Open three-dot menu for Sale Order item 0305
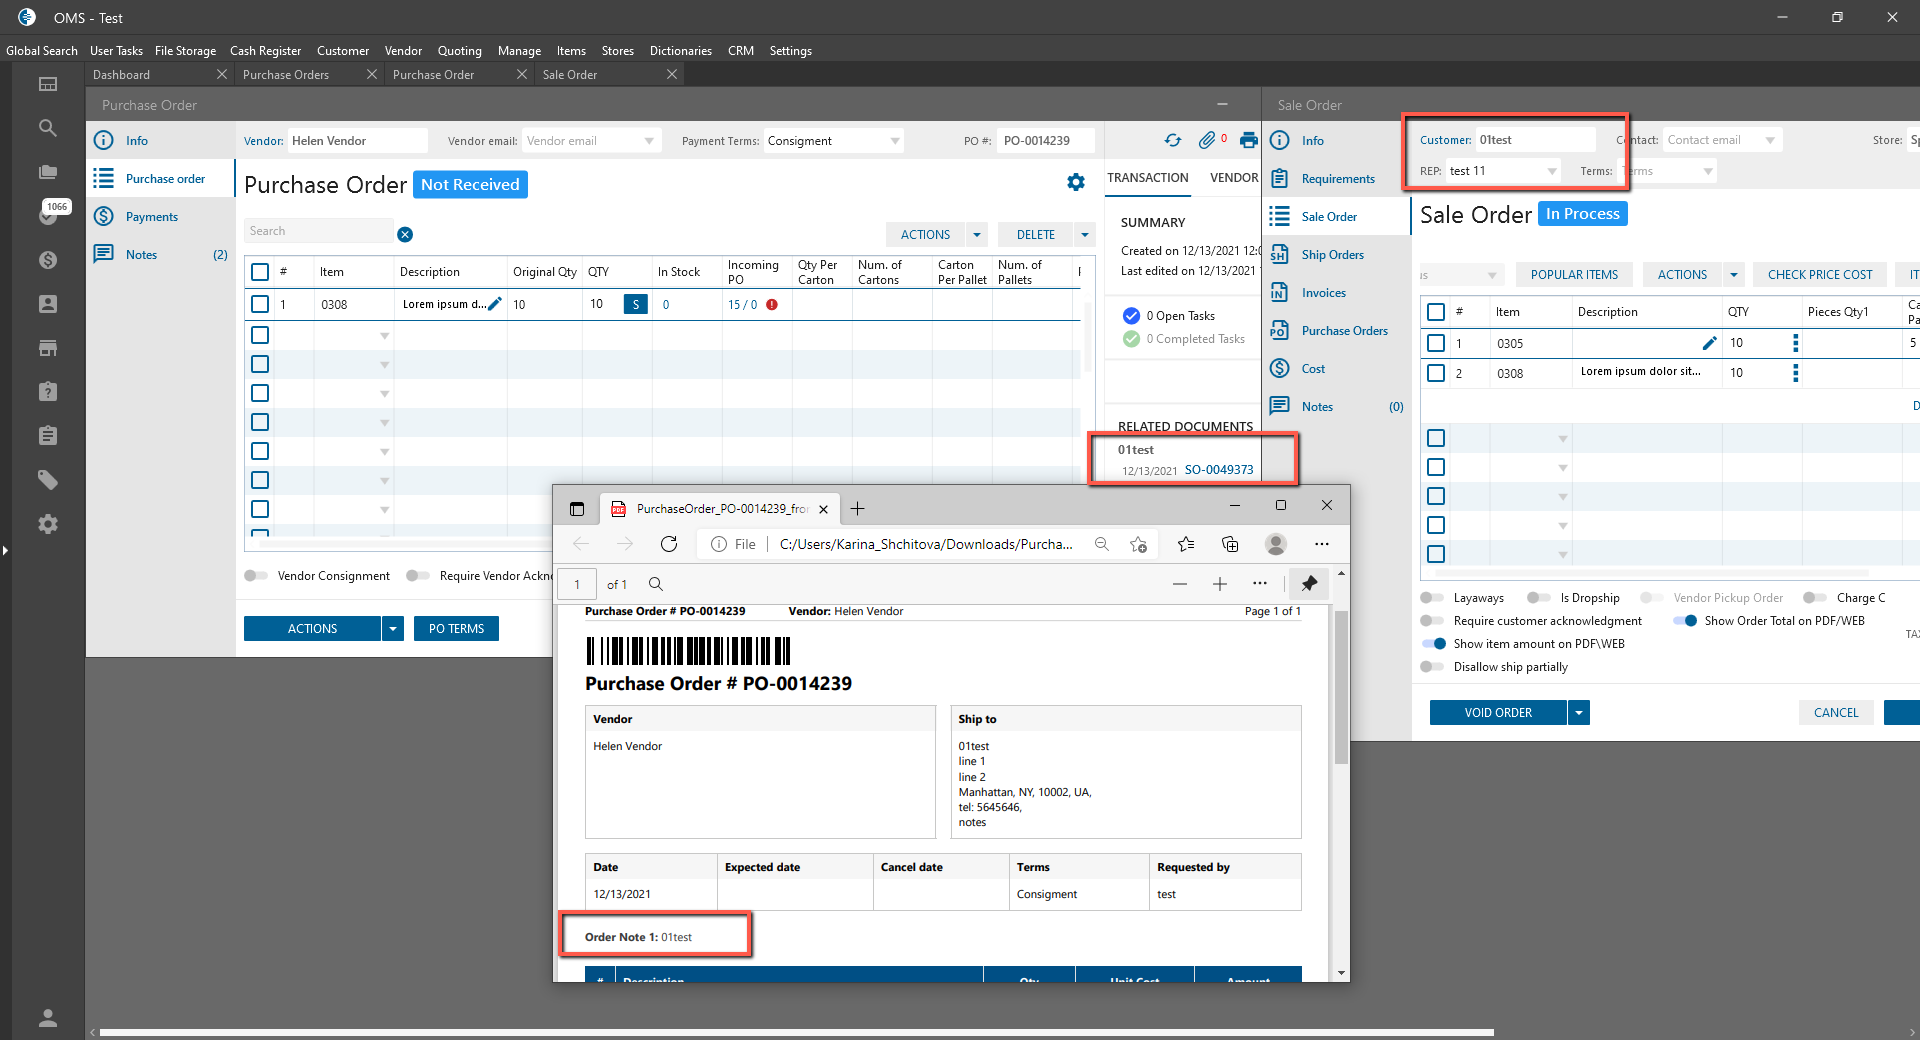Image resolution: width=1920 pixels, height=1040 pixels. [1796, 343]
